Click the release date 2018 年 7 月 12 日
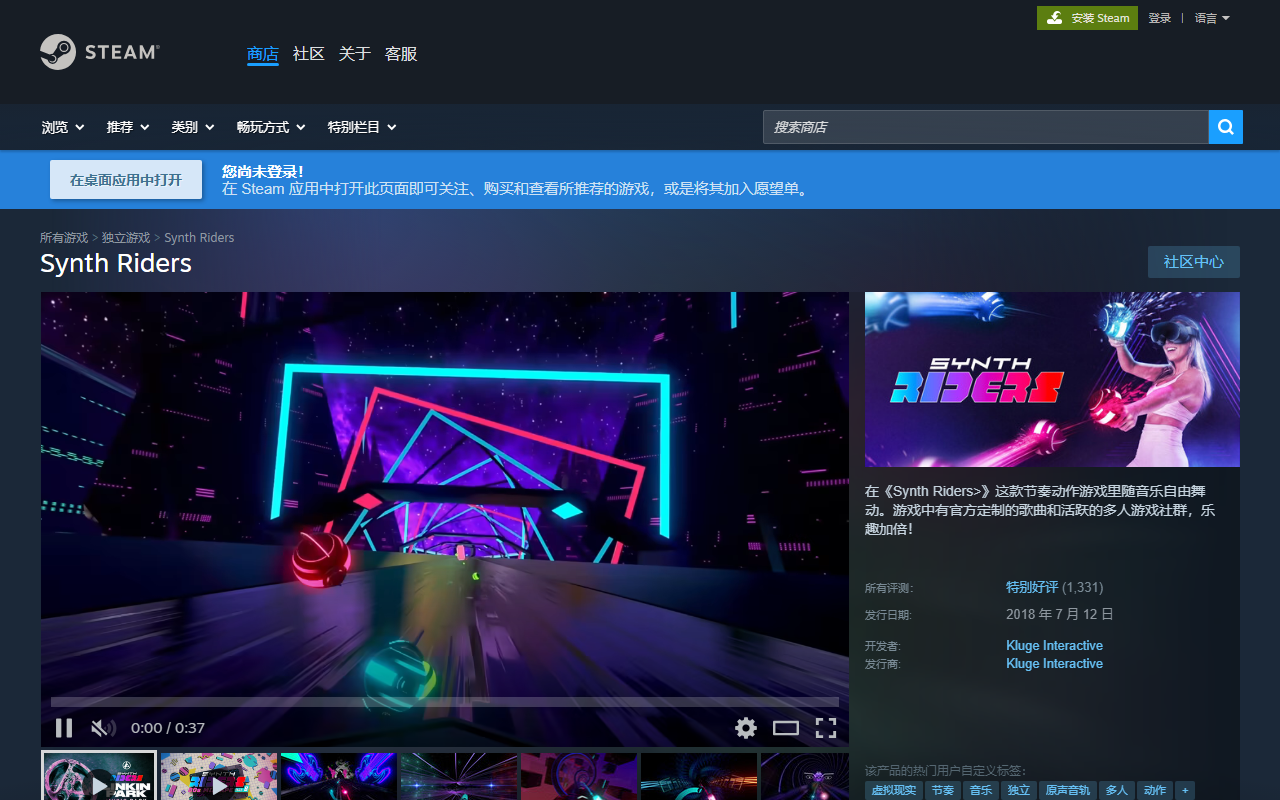The width and height of the screenshot is (1280, 800). (1060, 614)
